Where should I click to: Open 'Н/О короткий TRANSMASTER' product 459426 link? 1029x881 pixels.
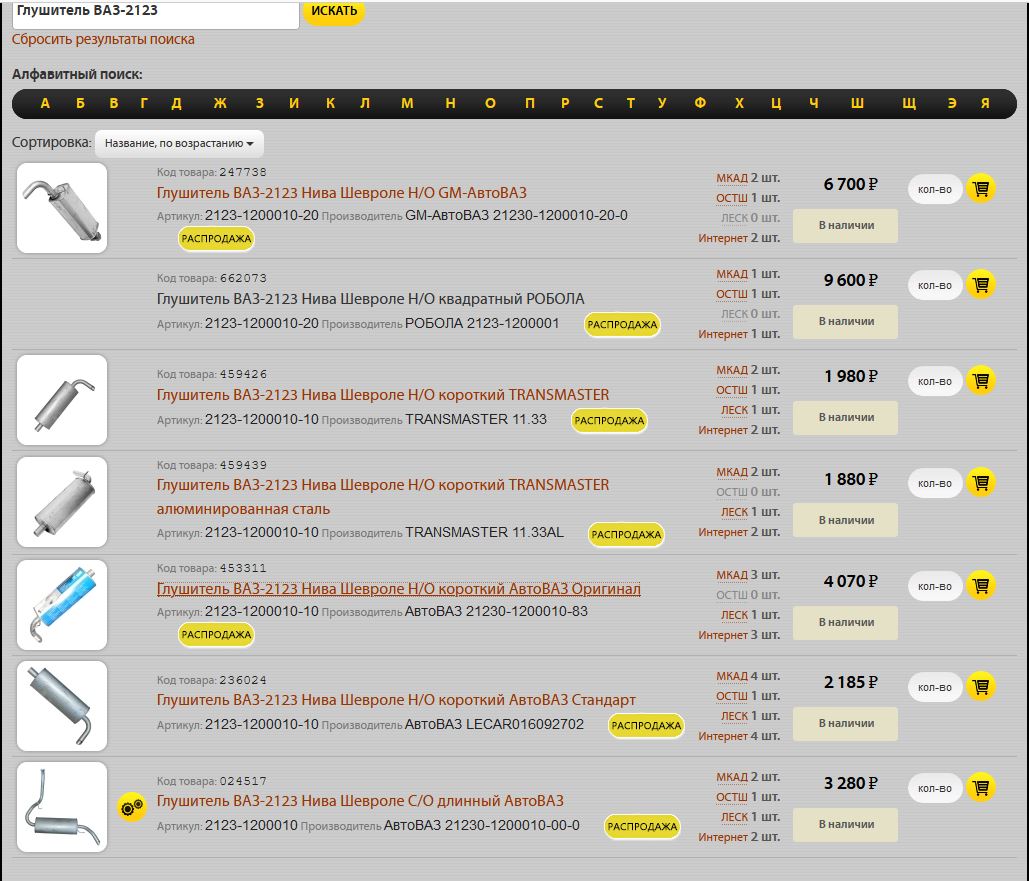[383, 395]
